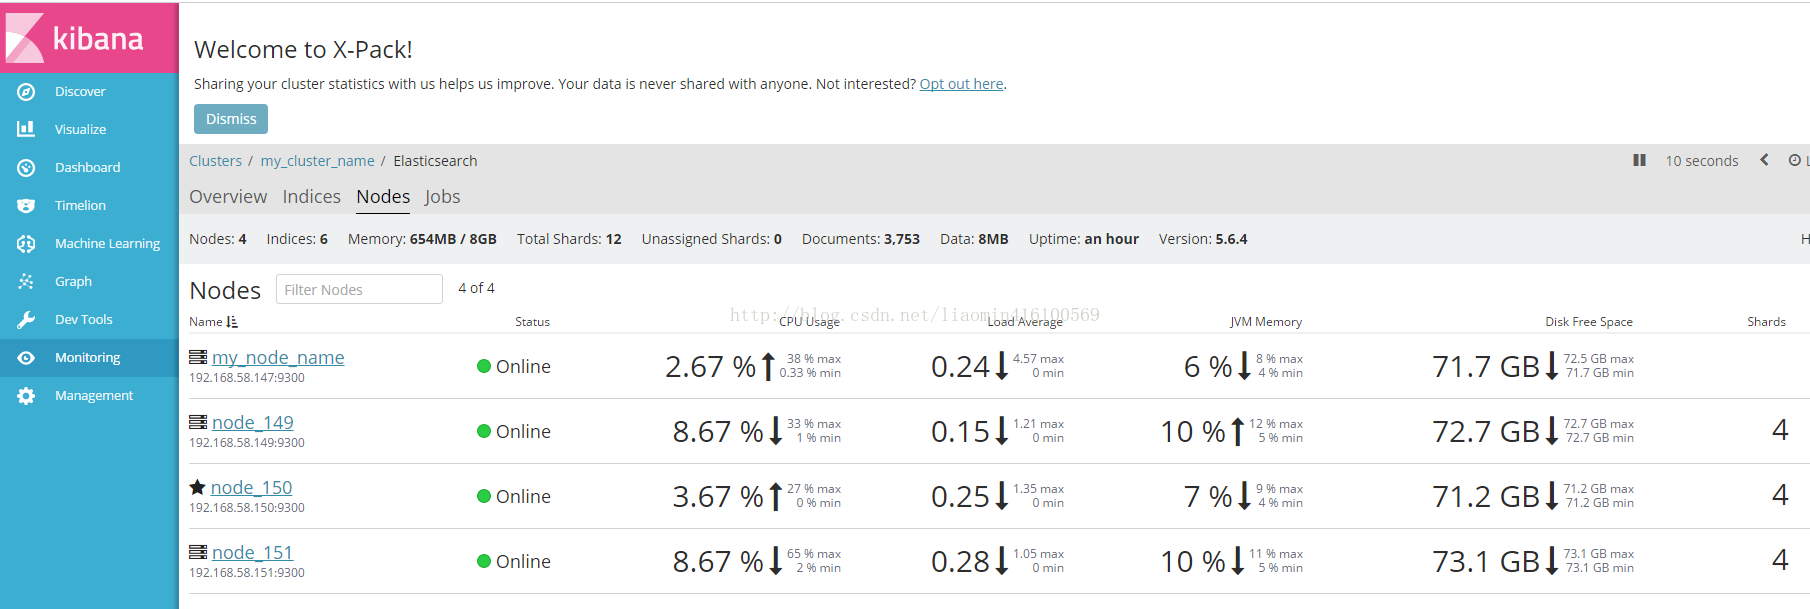
Task: Select the Nodes tab
Action: 383,197
